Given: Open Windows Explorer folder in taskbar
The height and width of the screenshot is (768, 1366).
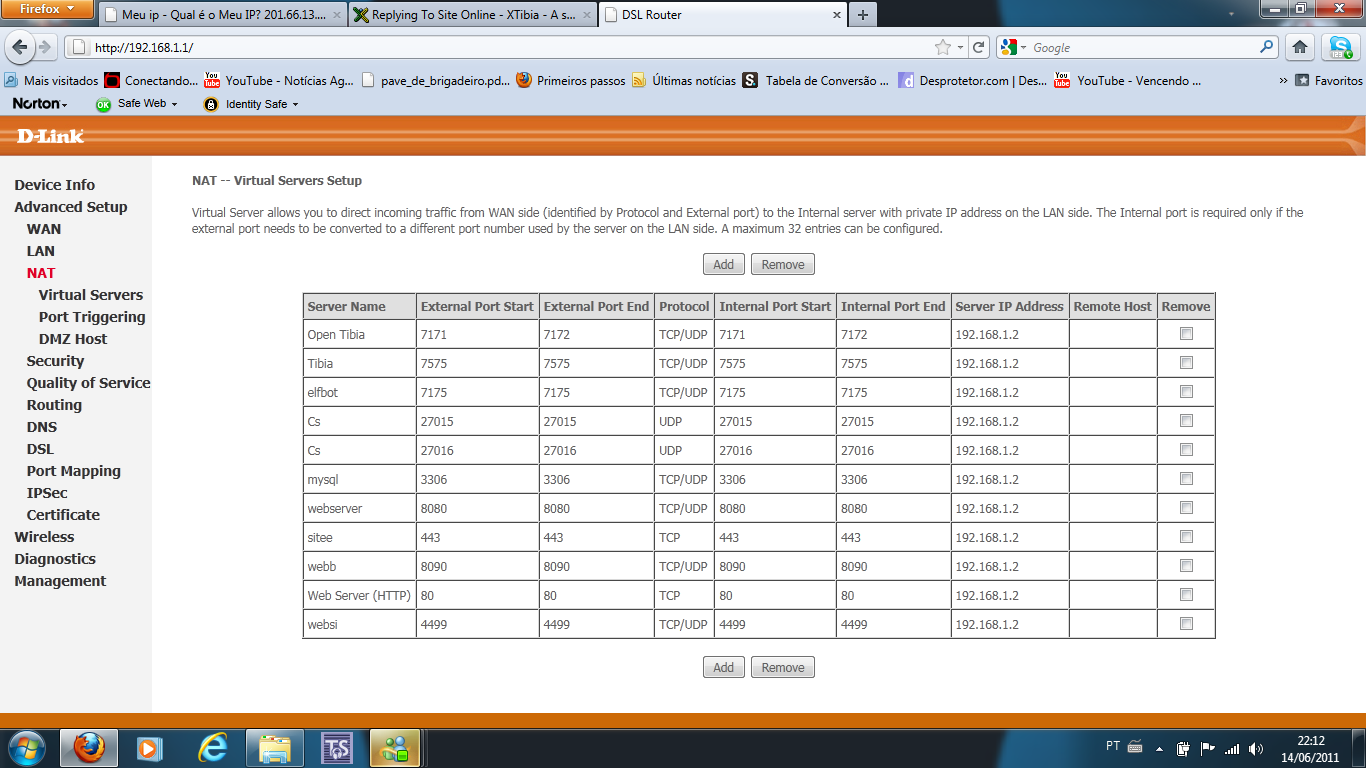Looking at the screenshot, I should (x=275, y=747).
